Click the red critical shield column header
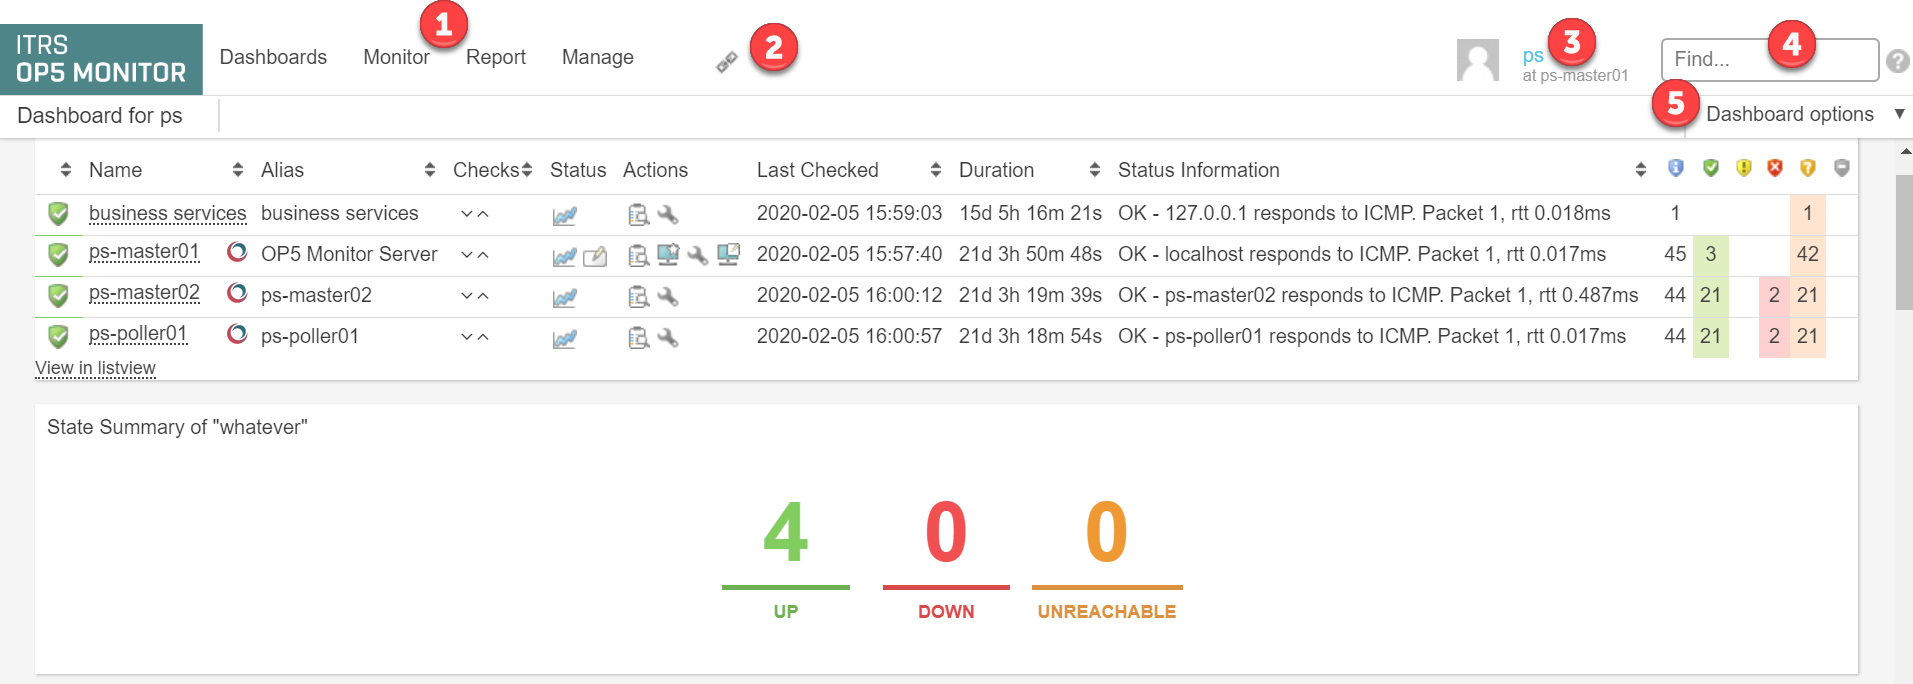Viewport: 1913px width, 684px height. pos(1775,168)
